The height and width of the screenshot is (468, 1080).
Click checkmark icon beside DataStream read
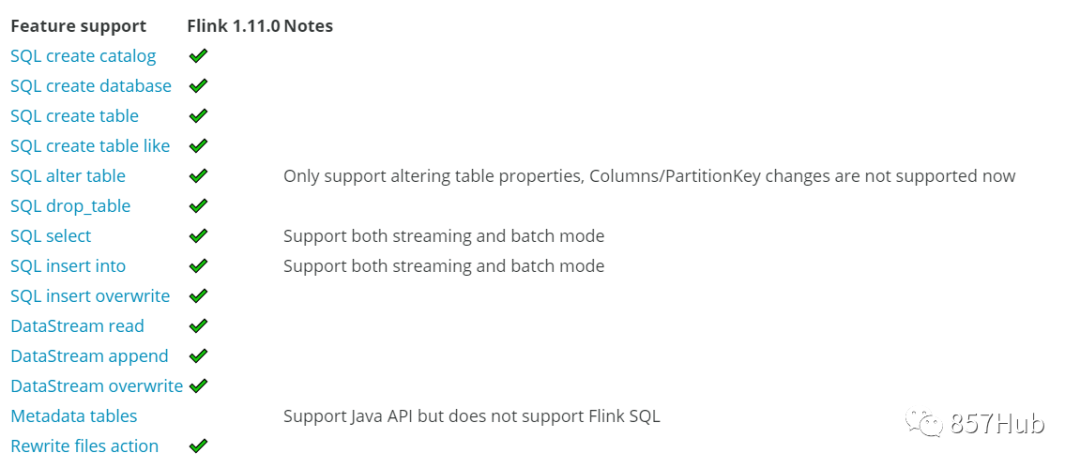(197, 326)
